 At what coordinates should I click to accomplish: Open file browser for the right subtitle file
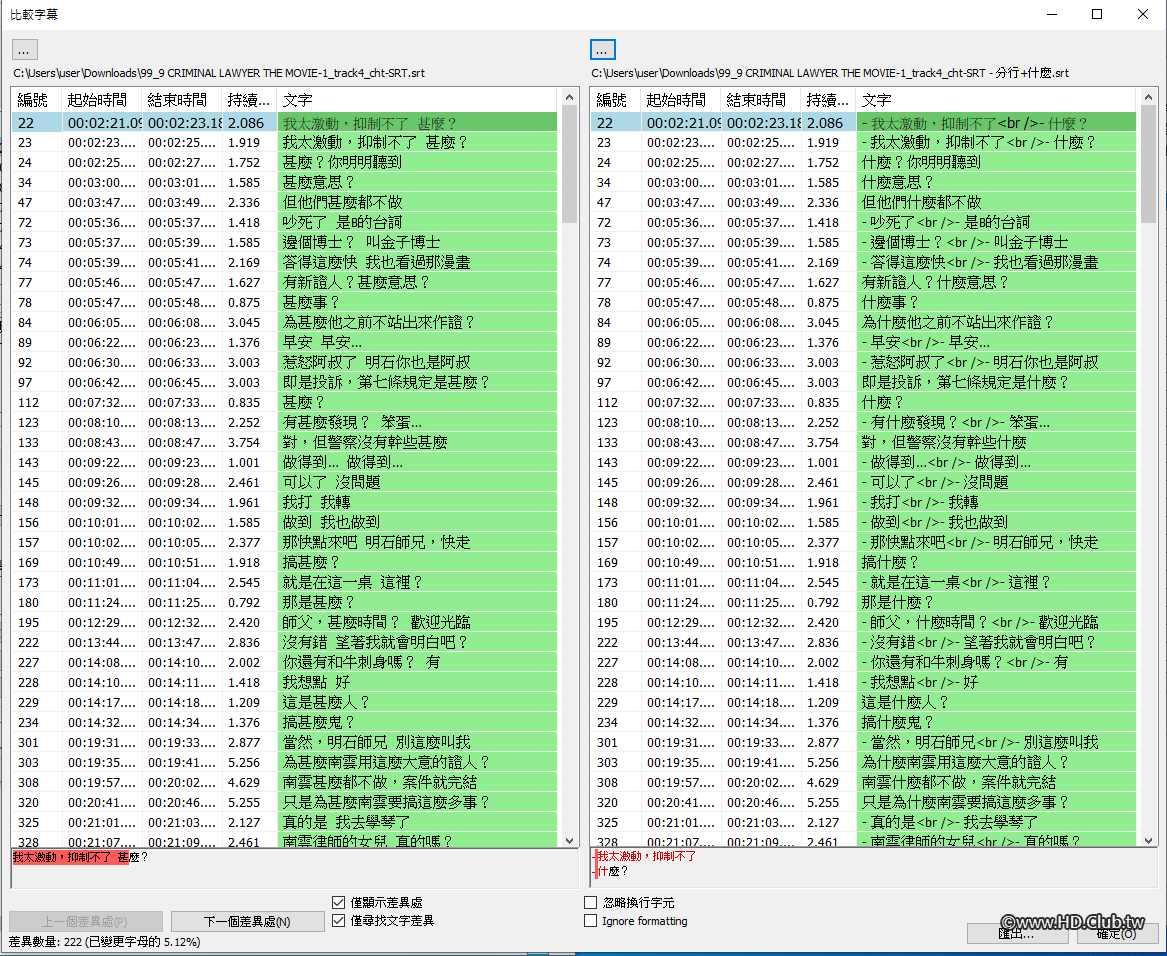click(x=602, y=49)
